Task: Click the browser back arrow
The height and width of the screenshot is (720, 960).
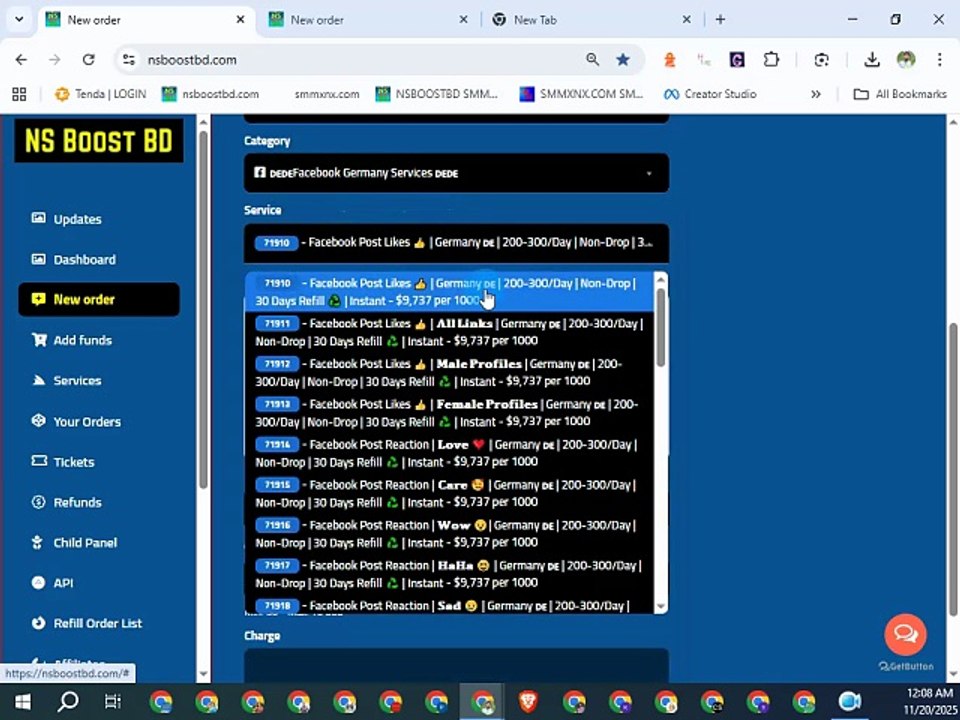Action: (x=21, y=59)
